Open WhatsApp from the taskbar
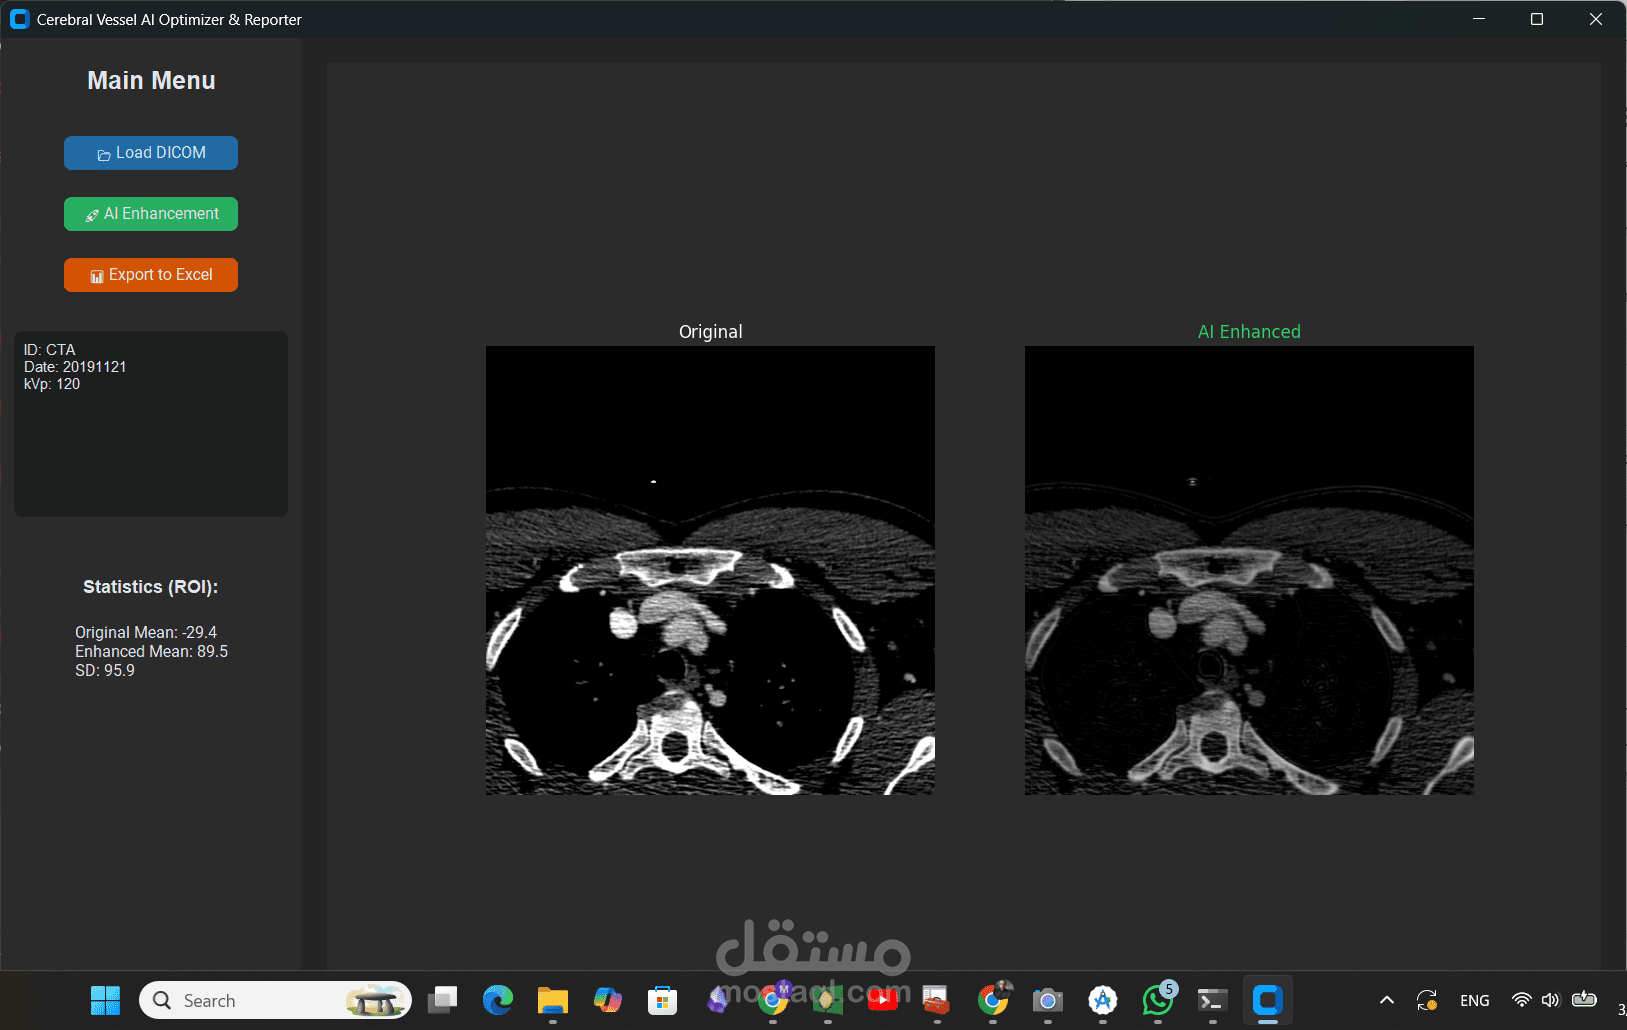 (x=1158, y=1000)
